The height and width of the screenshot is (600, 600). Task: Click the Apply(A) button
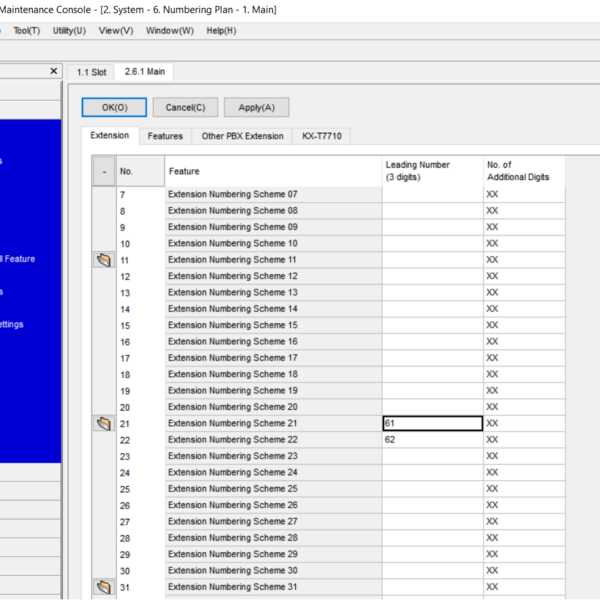coord(256,107)
